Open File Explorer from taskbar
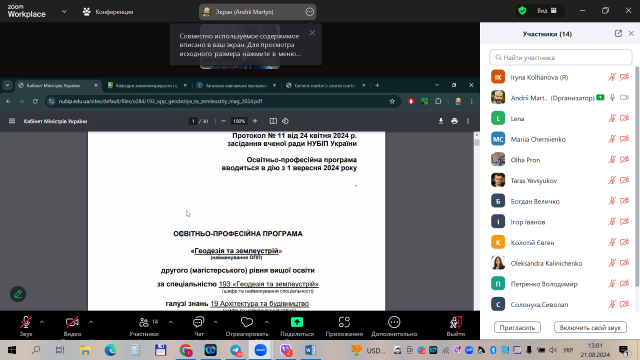Viewport: 640px width, 360px height. 85,350
